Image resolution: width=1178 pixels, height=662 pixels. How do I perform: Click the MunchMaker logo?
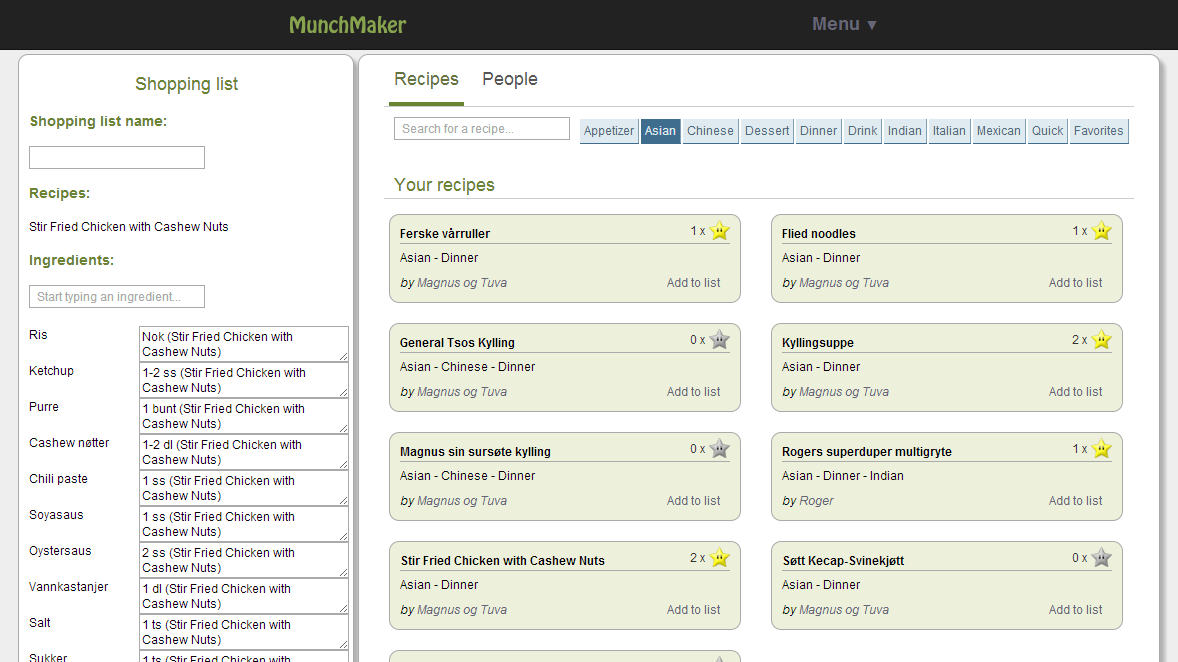pos(347,25)
